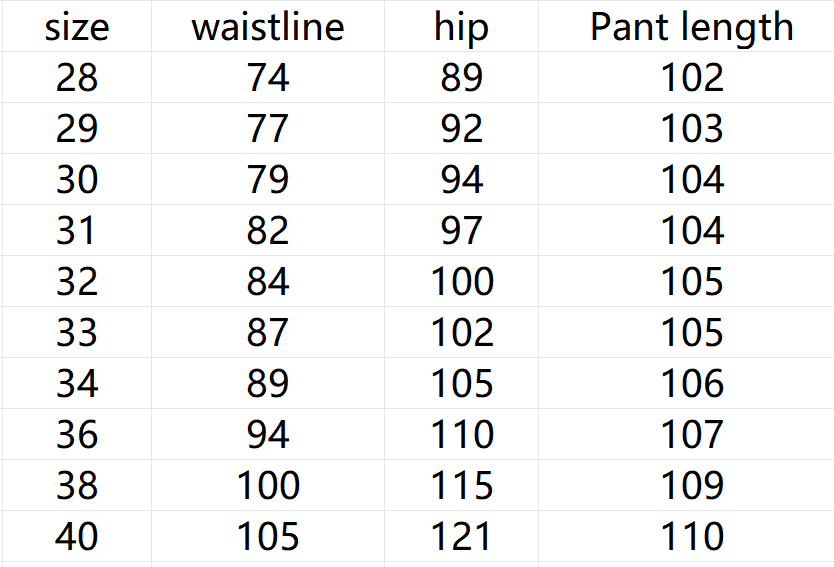
Task: Select the waistline cell showing 74
Action: (268, 78)
